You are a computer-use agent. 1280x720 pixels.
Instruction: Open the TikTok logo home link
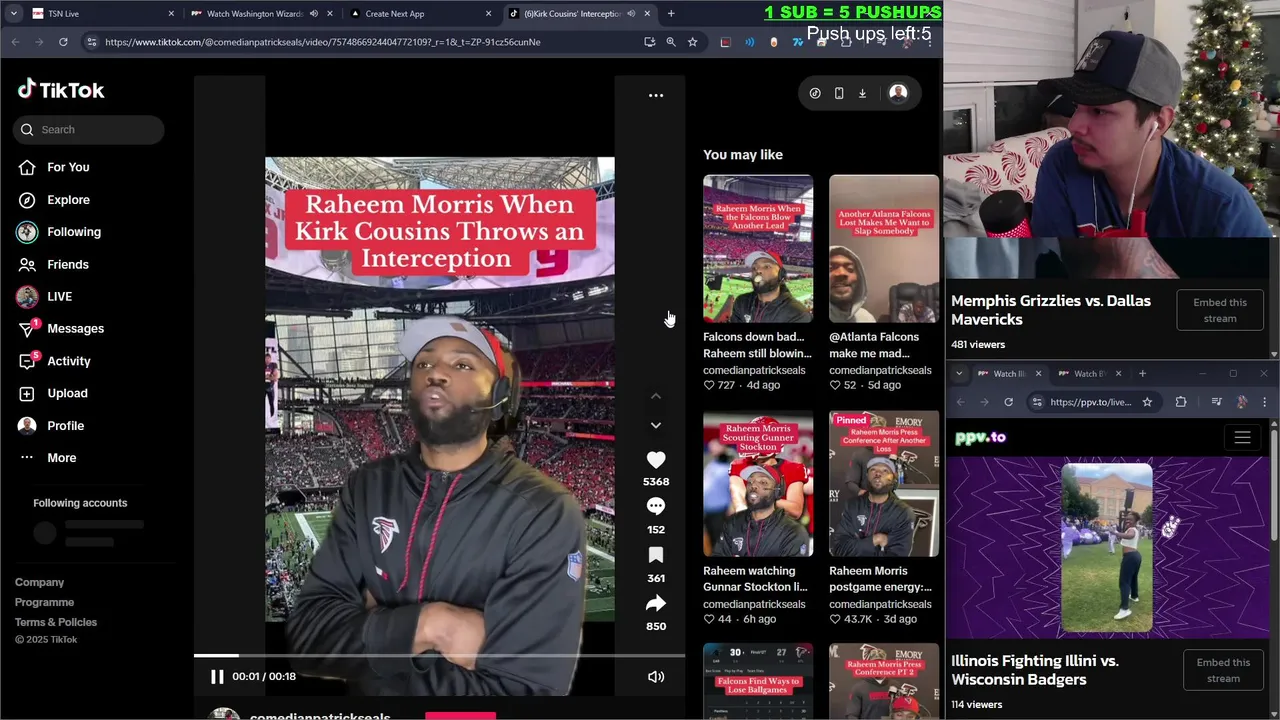[x=61, y=90]
